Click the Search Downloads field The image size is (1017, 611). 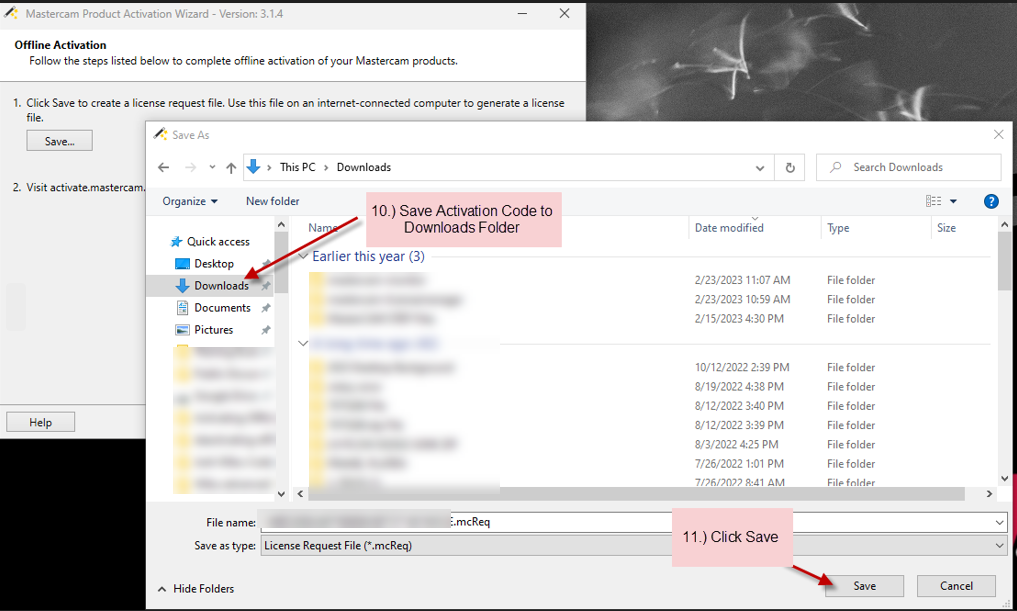pos(909,167)
